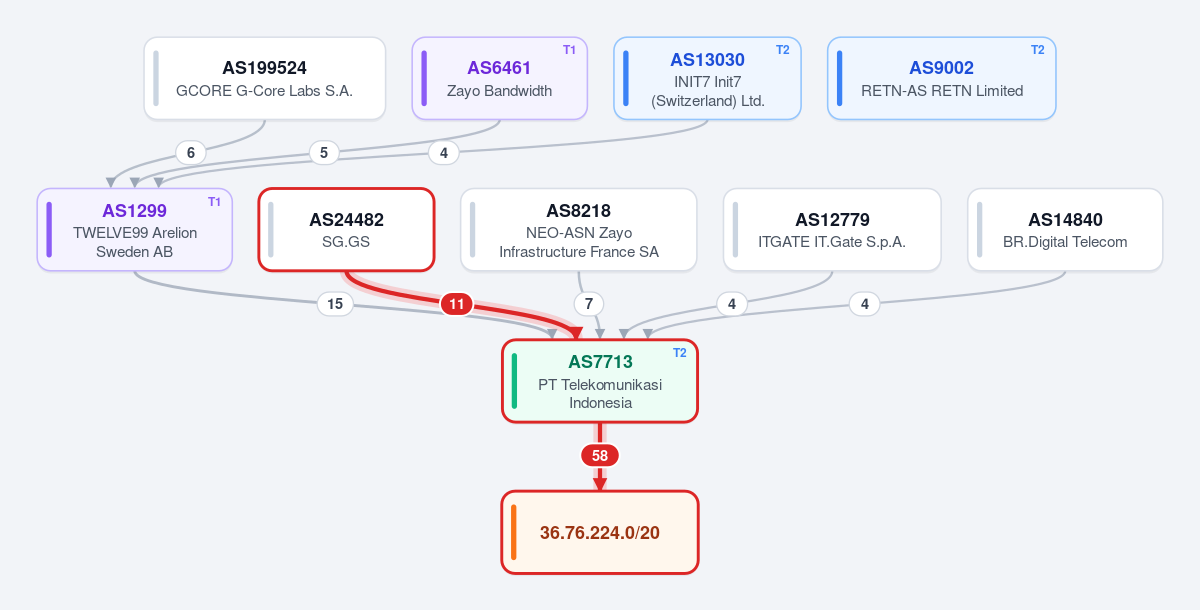Click the T2 tier tag on AS9002
Screen dimensions: 1200x610
1038,50
